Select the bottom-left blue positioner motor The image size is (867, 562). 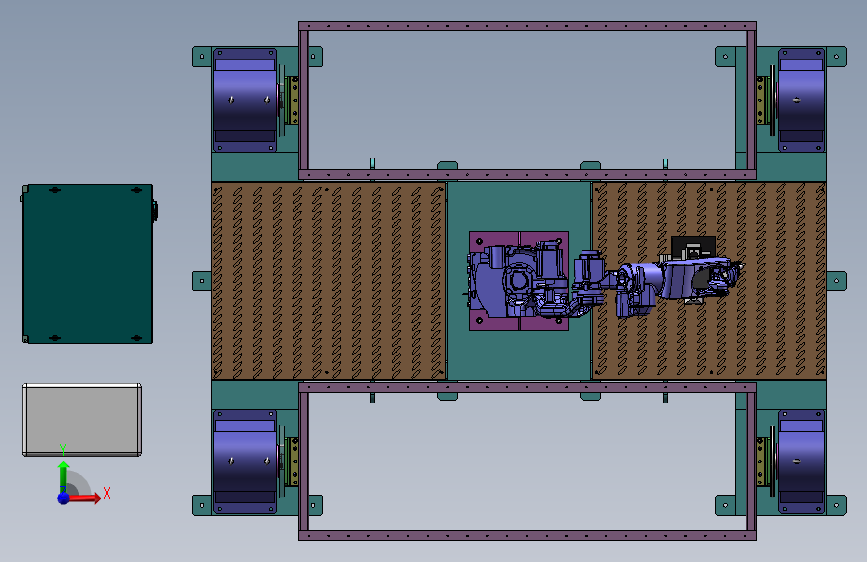tap(245, 461)
